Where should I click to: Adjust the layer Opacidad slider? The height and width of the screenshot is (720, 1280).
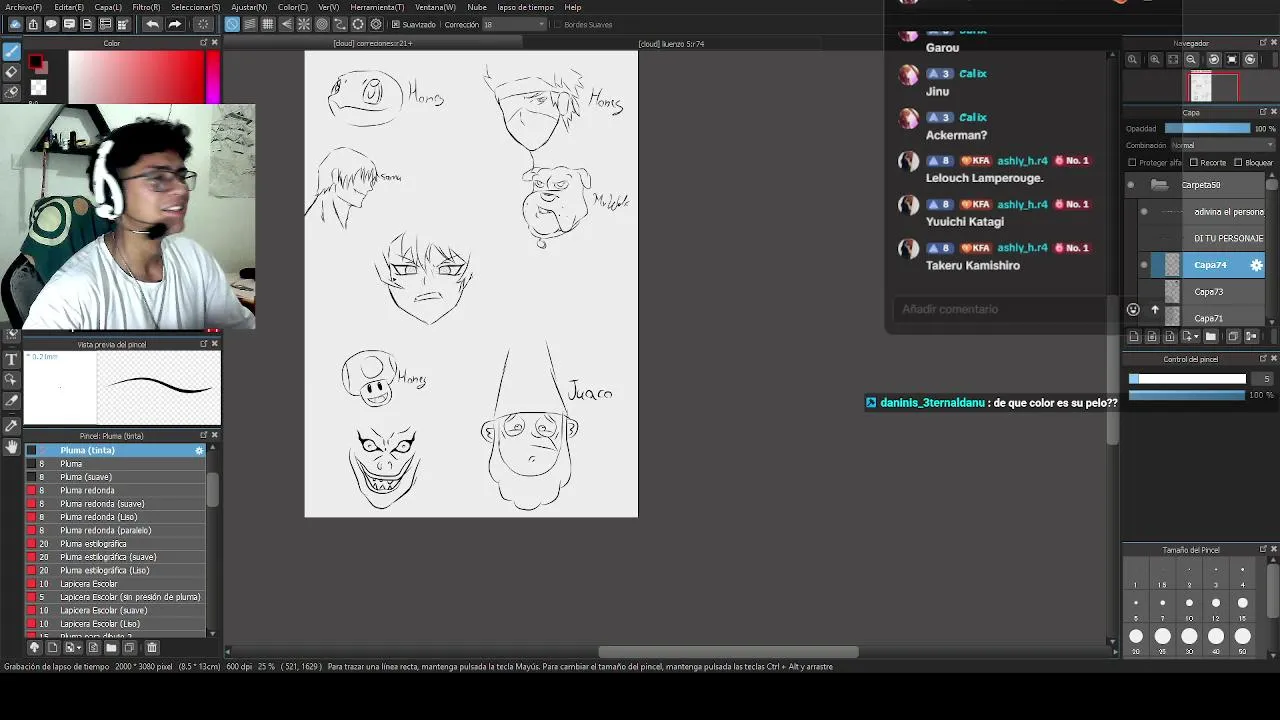pyautogui.click(x=1207, y=129)
